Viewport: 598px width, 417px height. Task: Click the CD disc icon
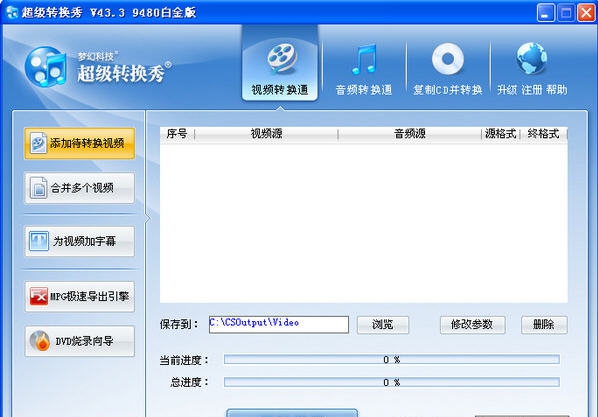(448, 59)
